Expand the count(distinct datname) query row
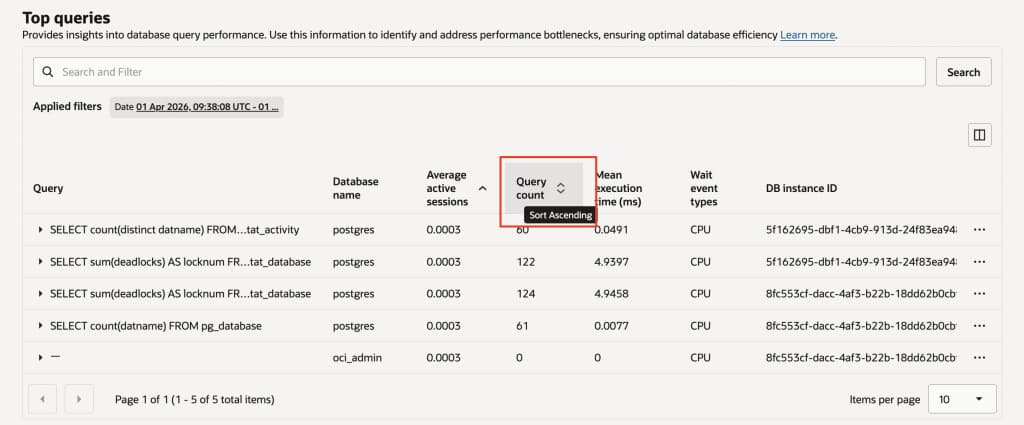 tap(40, 230)
